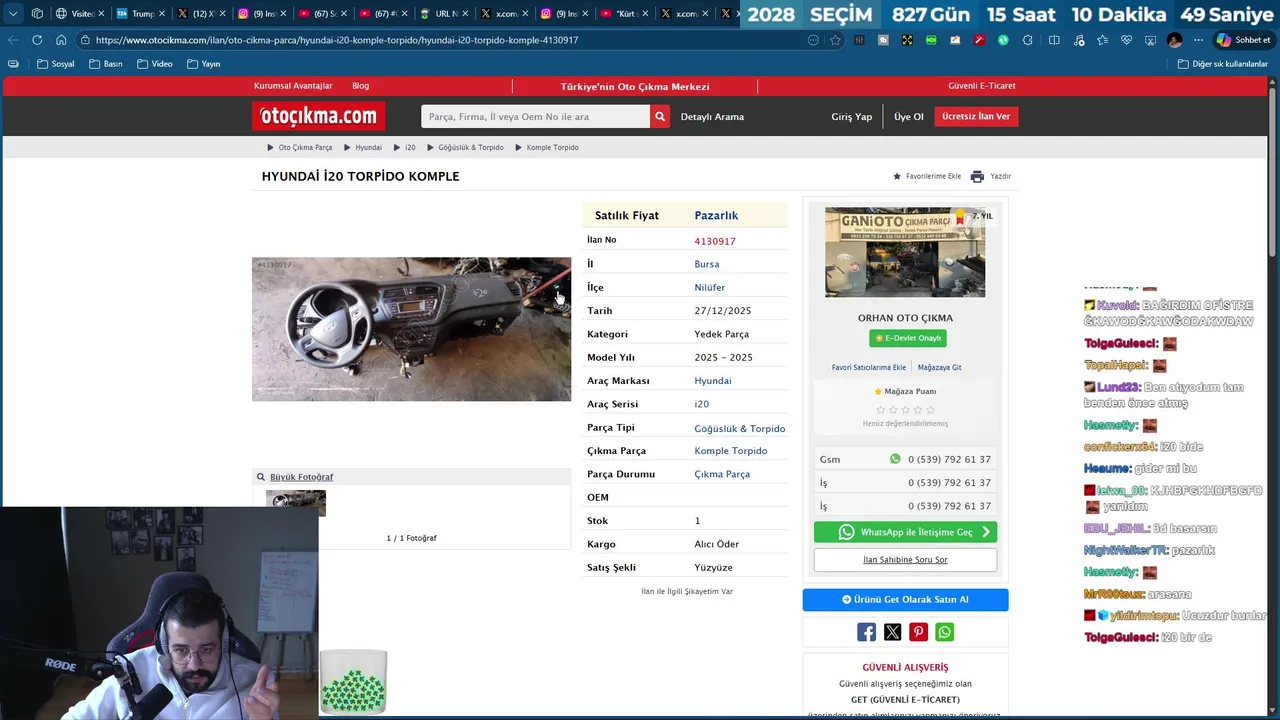Open Diğer sık kullanılanlar folder

tap(1222, 64)
